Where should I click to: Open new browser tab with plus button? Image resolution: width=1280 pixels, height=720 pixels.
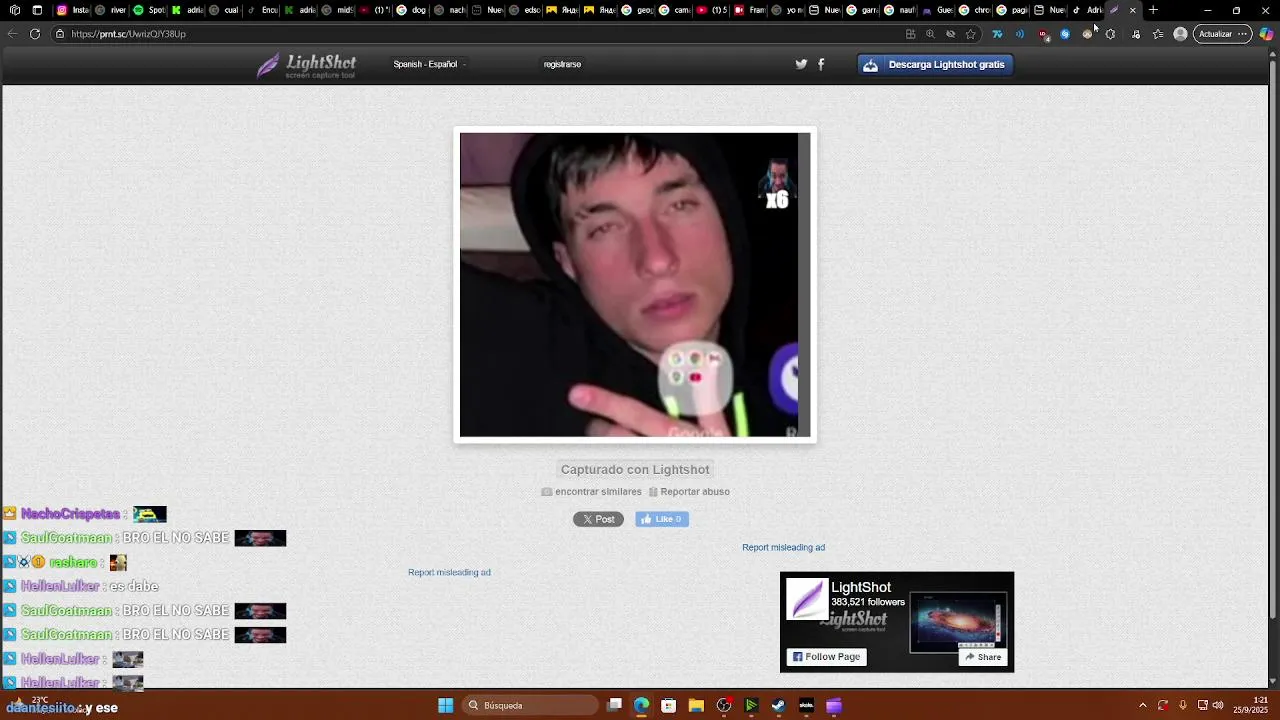(1153, 10)
